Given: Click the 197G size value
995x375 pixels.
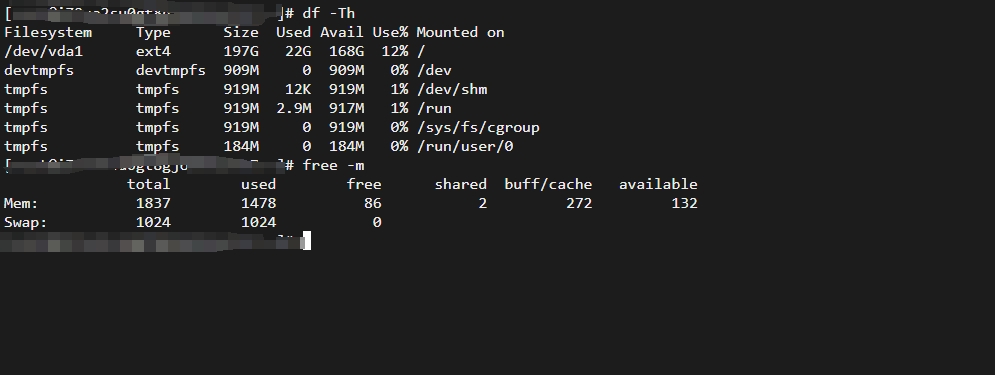Looking at the screenshot, I should [241, 51].
